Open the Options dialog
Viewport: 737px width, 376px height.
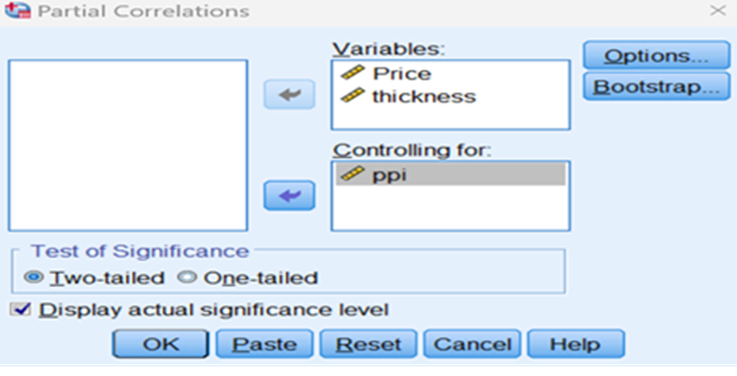656,55
